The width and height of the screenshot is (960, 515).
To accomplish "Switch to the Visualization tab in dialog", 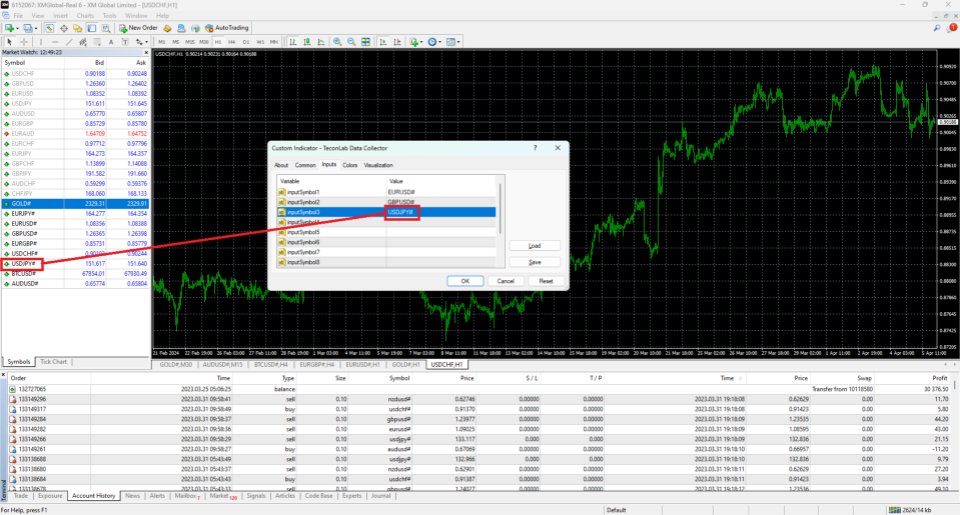I will click(x=378, y=165).
